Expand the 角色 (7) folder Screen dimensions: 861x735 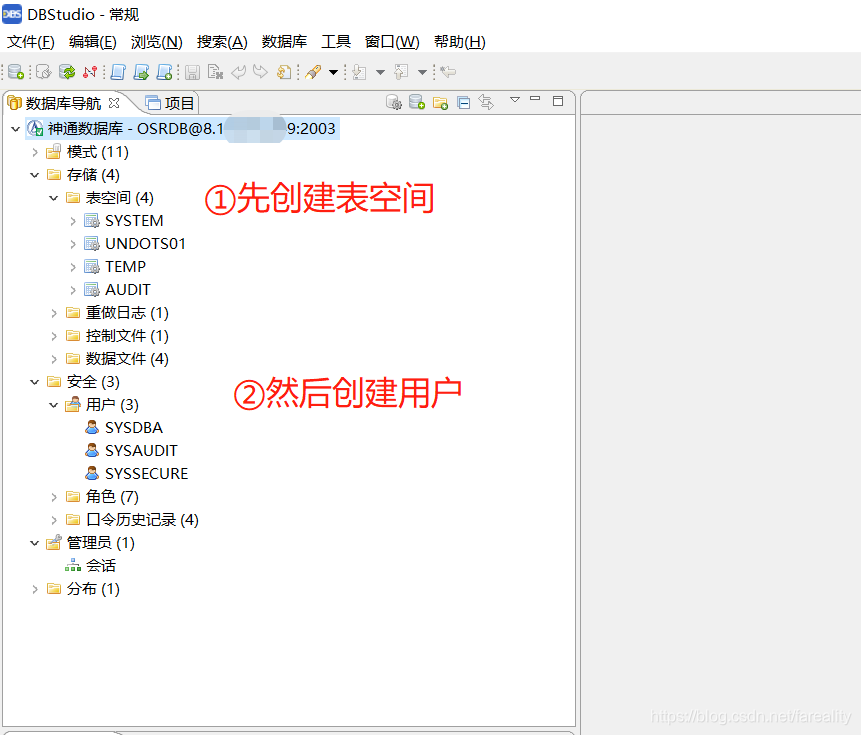[54, 497]
